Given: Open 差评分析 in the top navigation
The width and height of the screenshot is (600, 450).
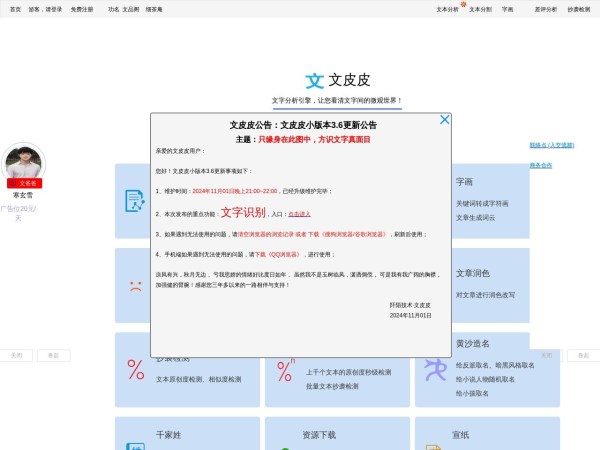Looking at the screenshot, I should [546, 9].
